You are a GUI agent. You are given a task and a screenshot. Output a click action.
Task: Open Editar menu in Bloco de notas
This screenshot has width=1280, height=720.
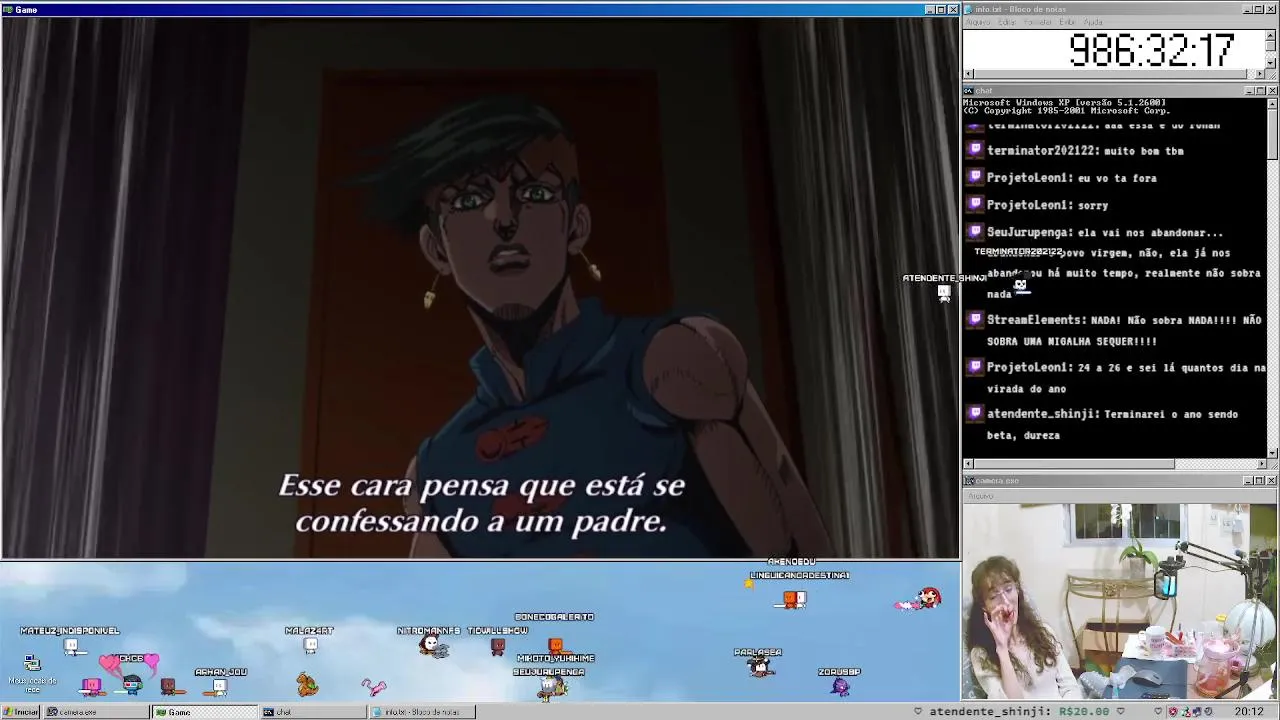pos(1007,22)
